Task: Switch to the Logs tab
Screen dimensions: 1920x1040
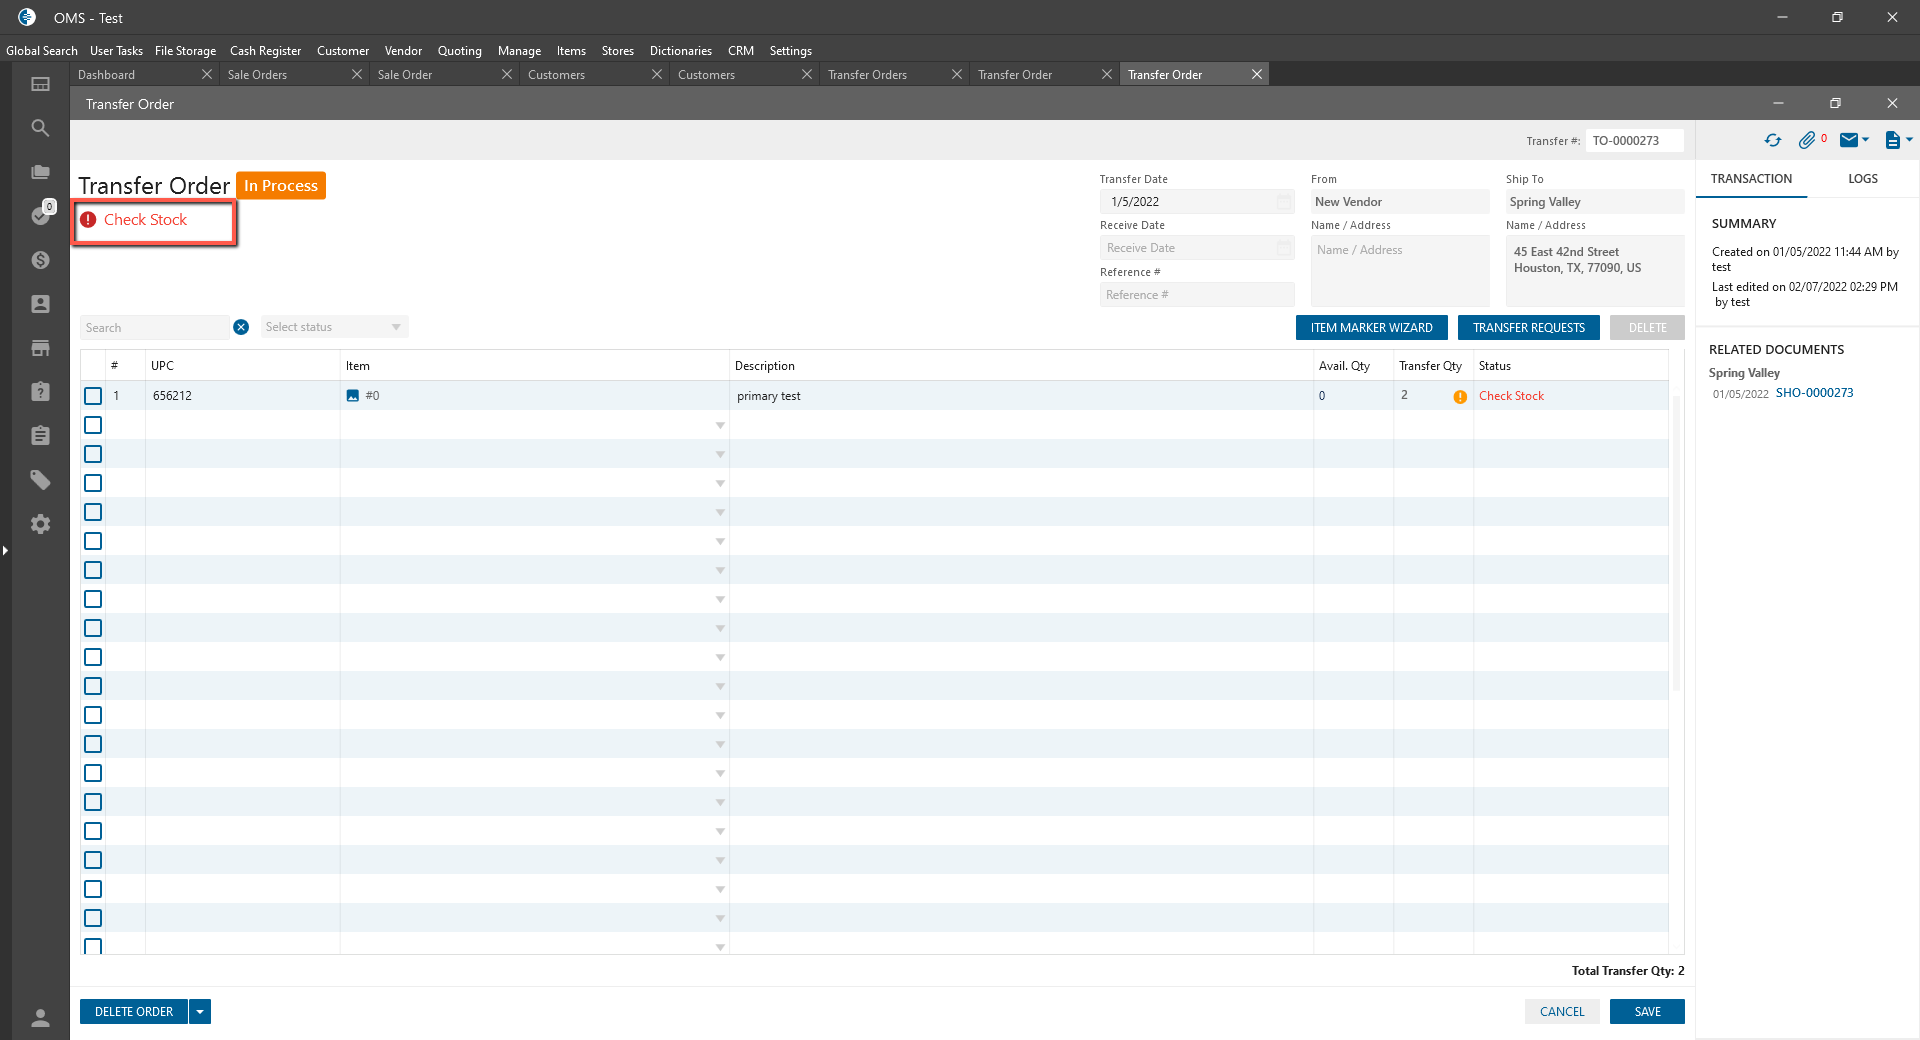Action: pyautogui.click(x=1862, y=179)
